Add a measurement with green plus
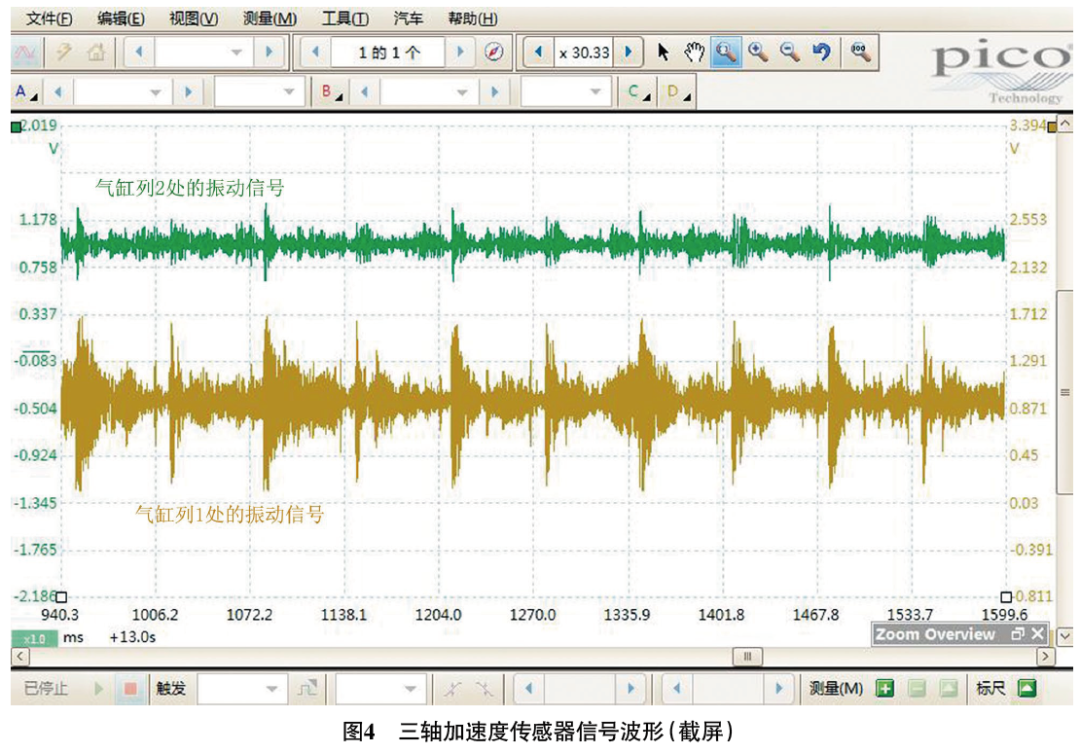 pos(885,688)
